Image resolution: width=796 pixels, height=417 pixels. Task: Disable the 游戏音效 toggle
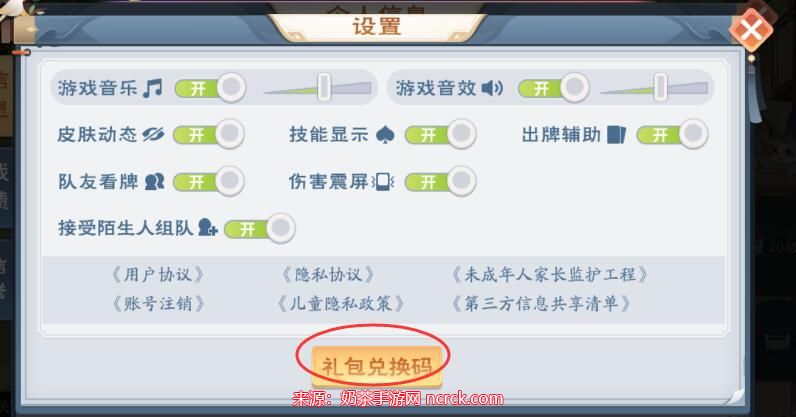(553, 88)
